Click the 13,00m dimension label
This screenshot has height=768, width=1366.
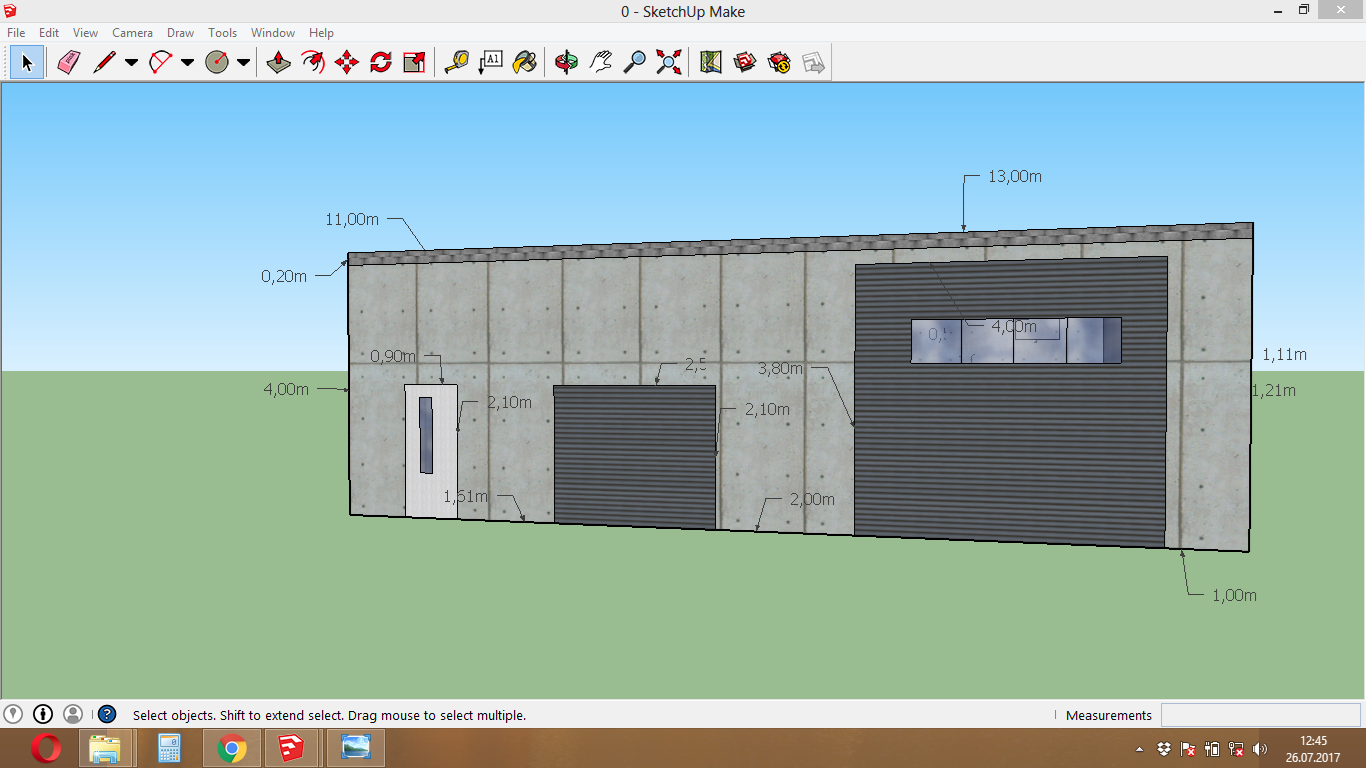click(x=1015, y=177)
